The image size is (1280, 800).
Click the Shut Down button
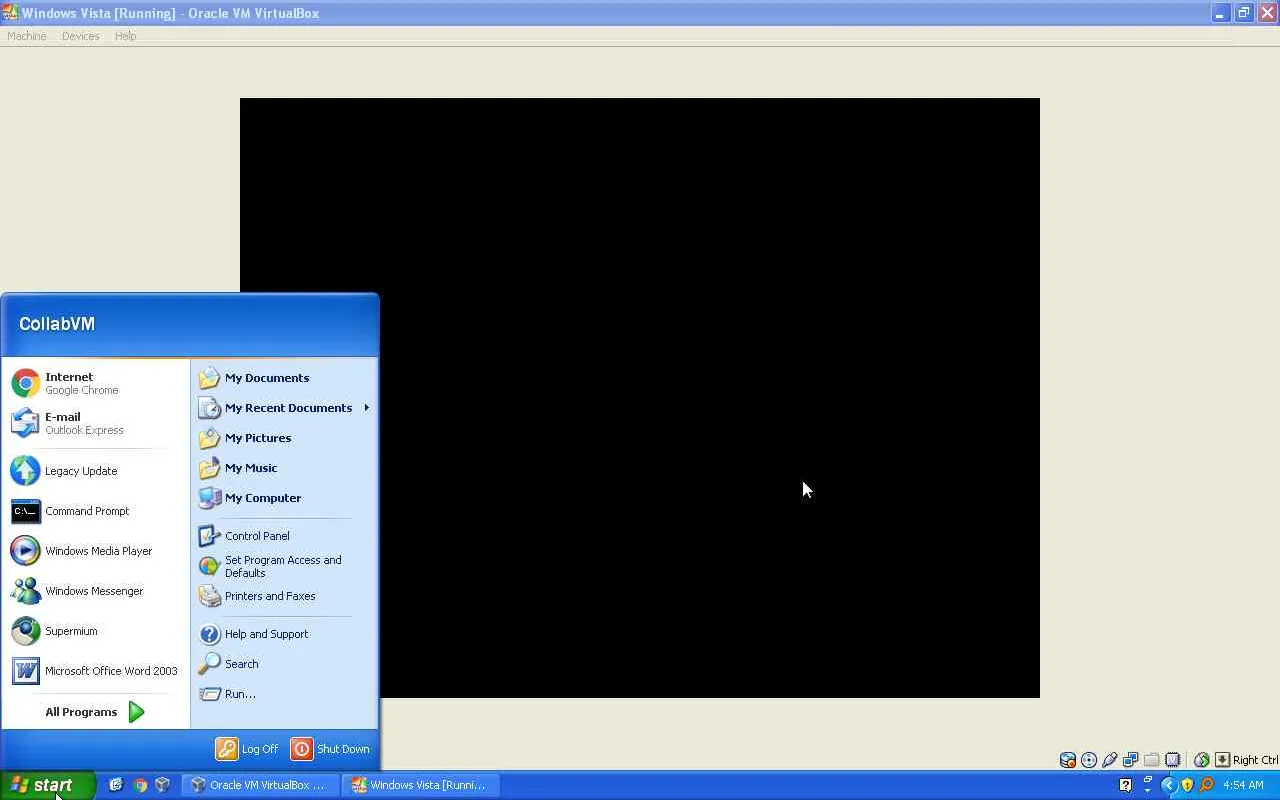coord(331,749)
